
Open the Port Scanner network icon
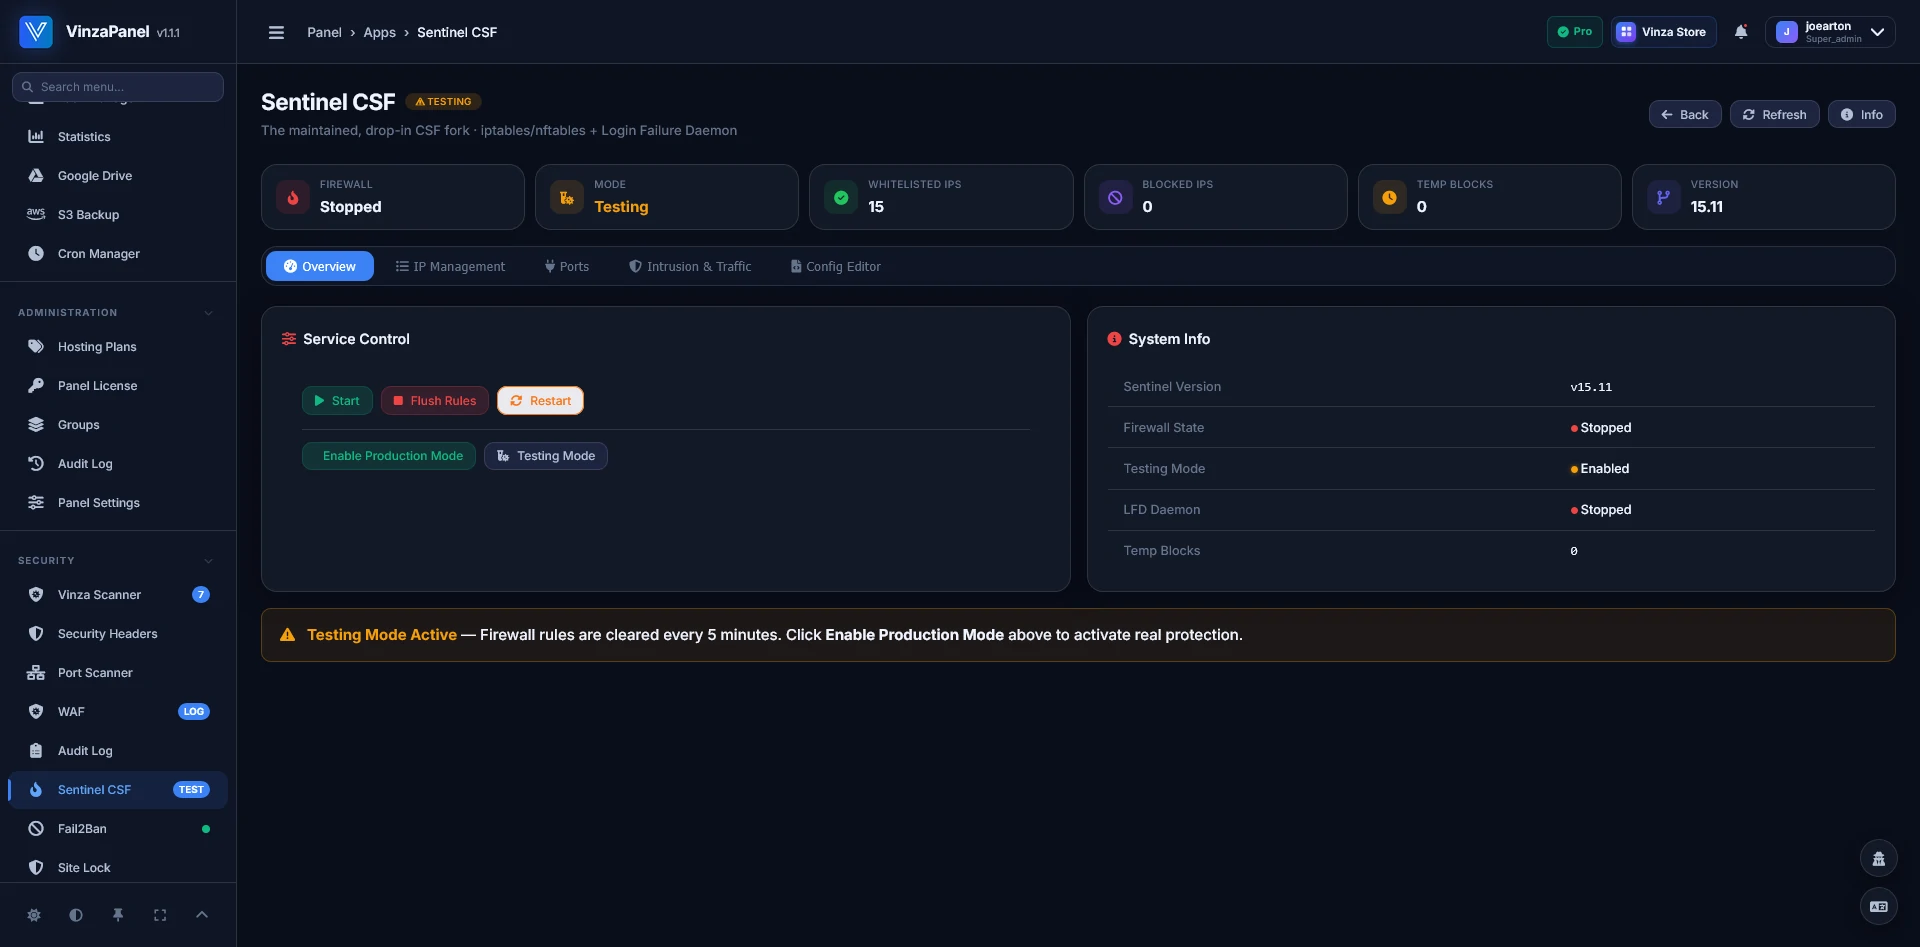[x=36, y=673]
